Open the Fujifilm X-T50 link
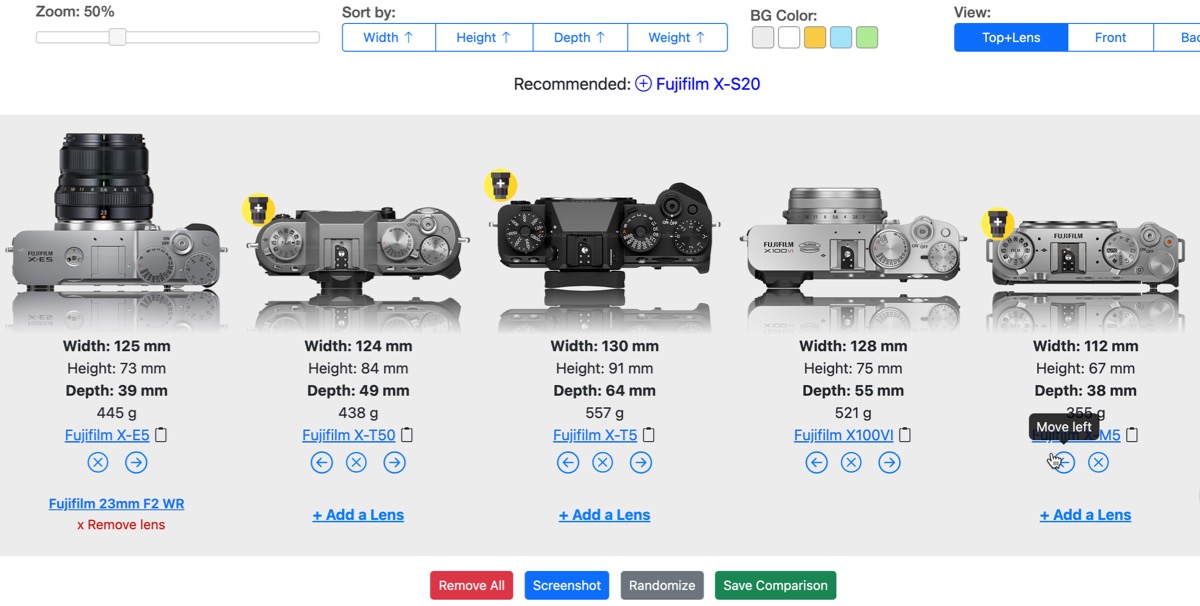1200x606 pixels. [x=349, y=435]
